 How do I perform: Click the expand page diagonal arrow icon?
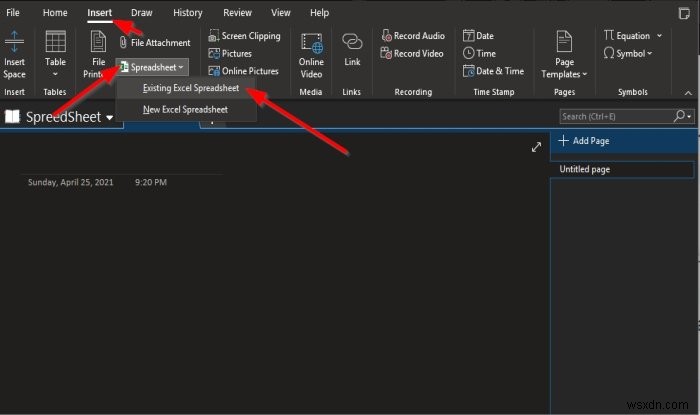point(536,147)
